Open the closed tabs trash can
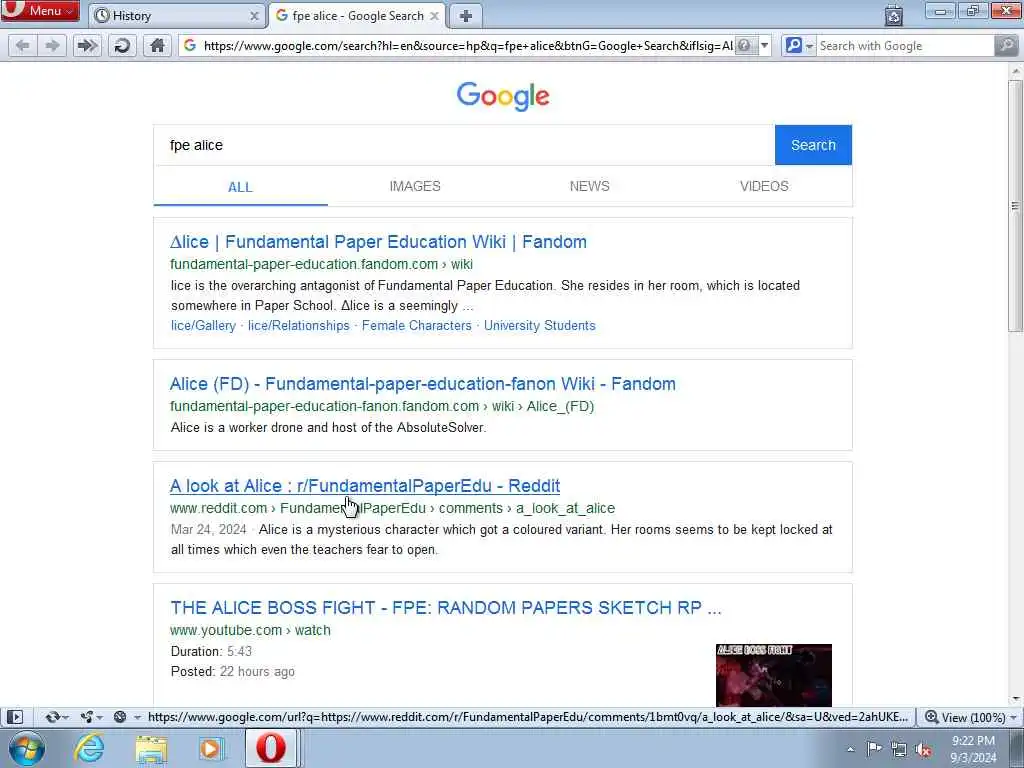Viewport: 1024px width, 768px height. click(x=894, y=14)
